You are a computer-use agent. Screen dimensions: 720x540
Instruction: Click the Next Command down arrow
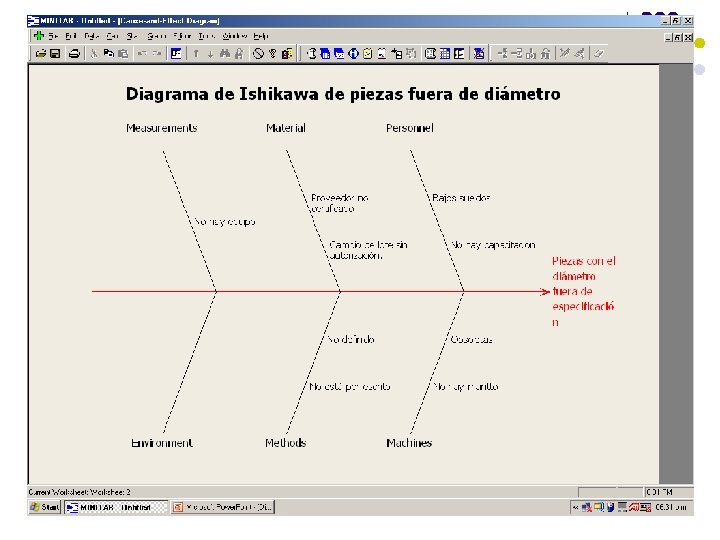(210, 54)
